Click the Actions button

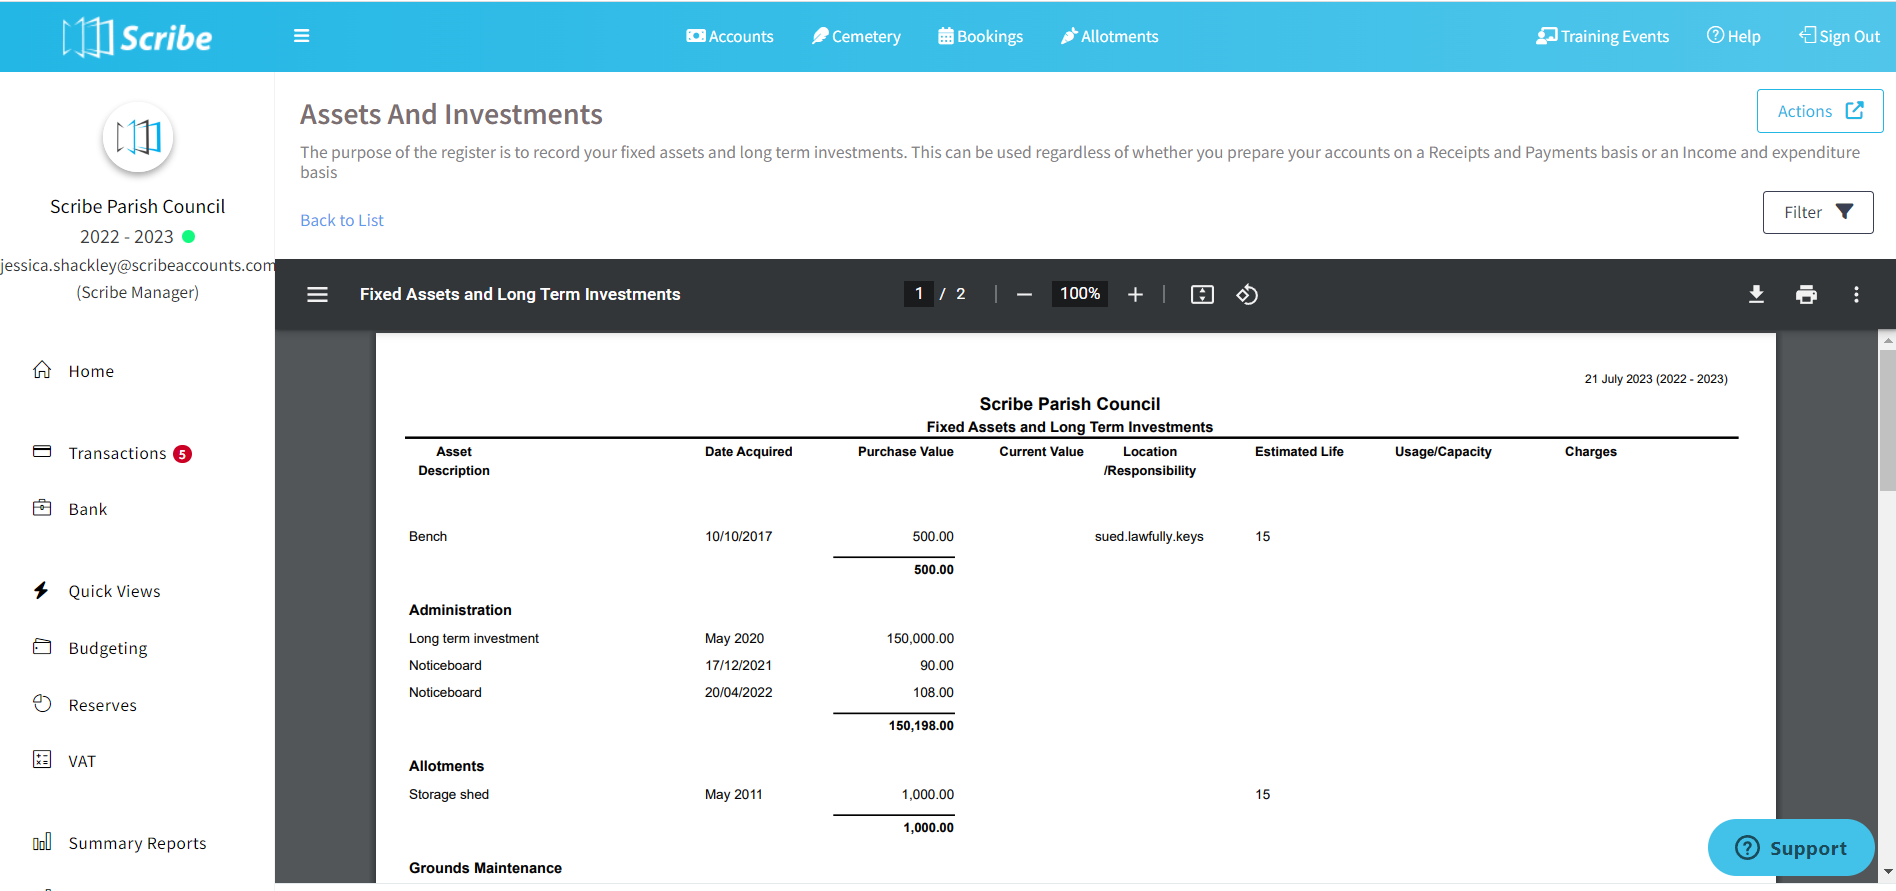tap(1820, 111)
